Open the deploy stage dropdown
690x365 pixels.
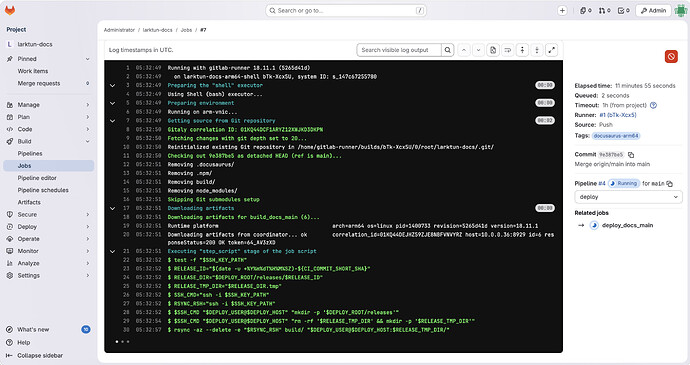[x=628, y=197]
